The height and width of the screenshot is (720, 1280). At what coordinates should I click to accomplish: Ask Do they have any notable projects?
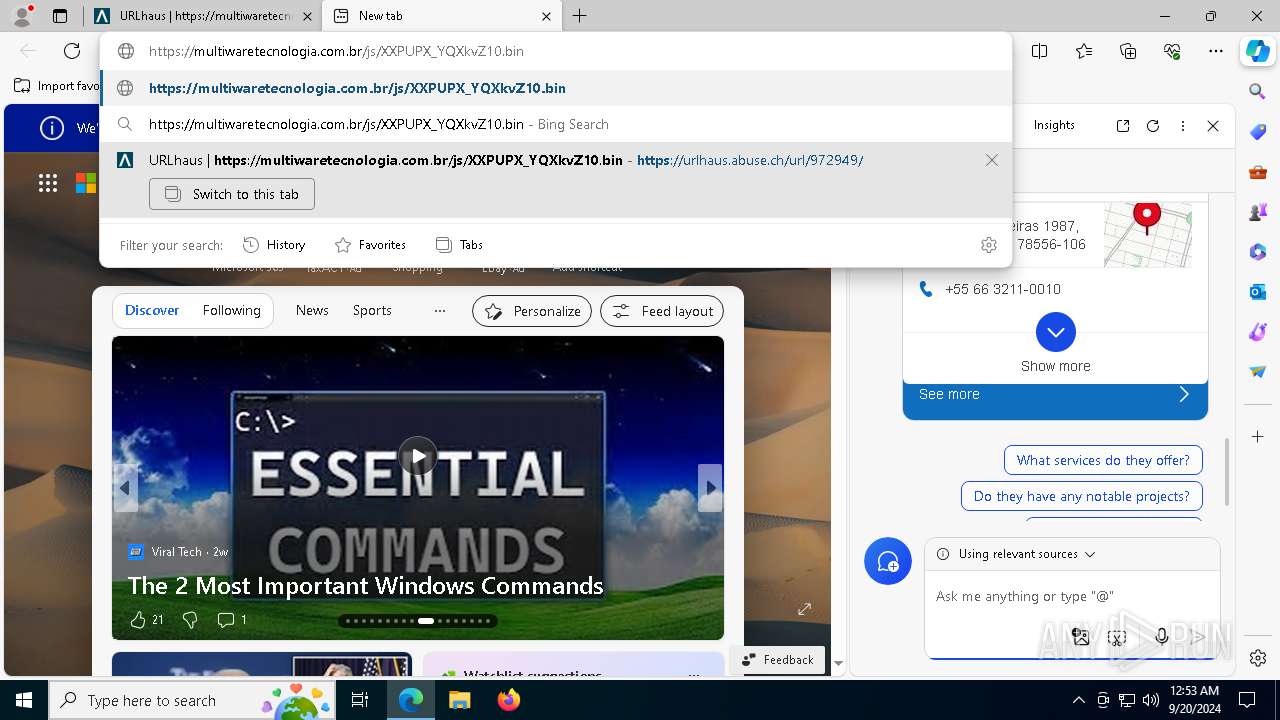1082,496
